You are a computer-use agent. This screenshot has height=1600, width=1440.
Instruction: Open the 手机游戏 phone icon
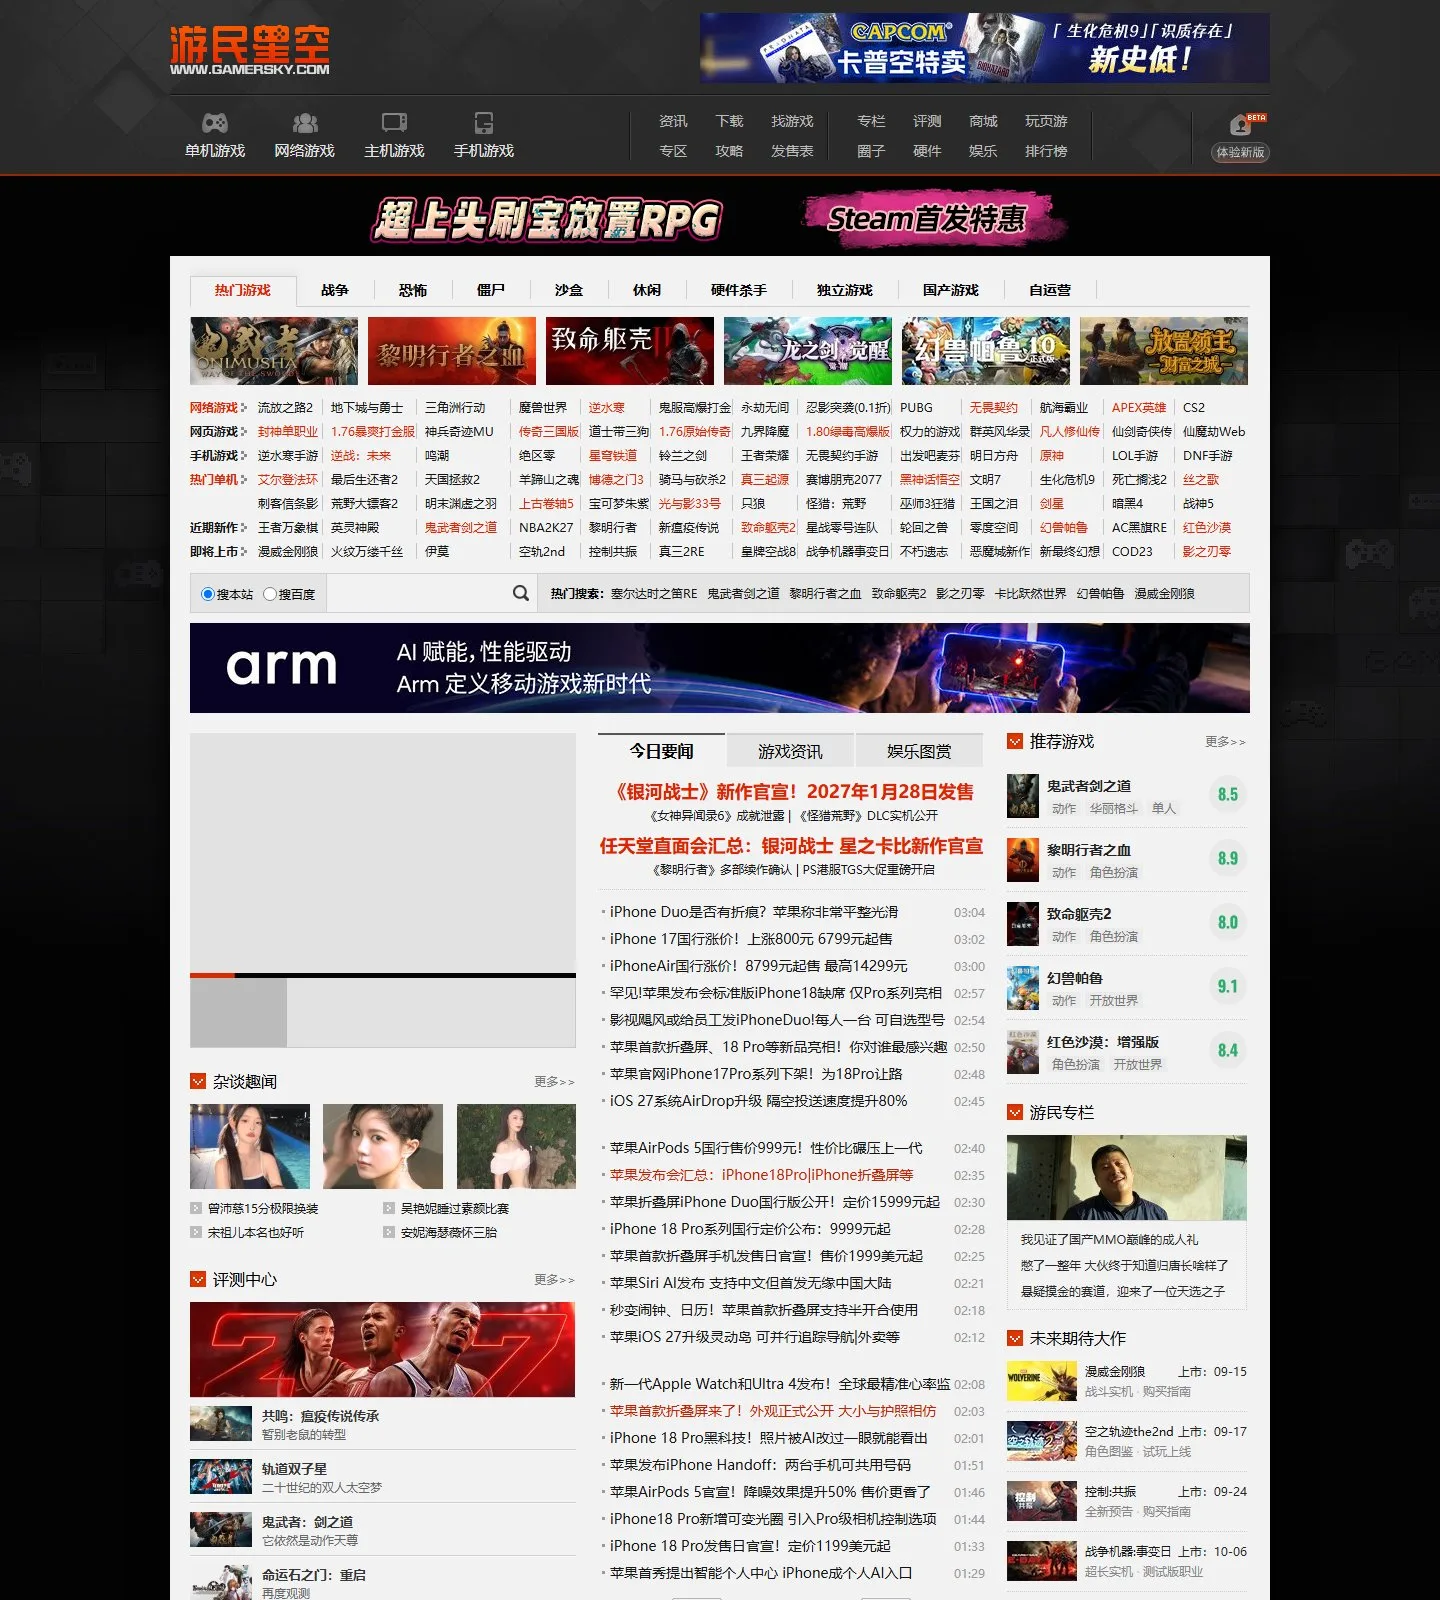484,123
